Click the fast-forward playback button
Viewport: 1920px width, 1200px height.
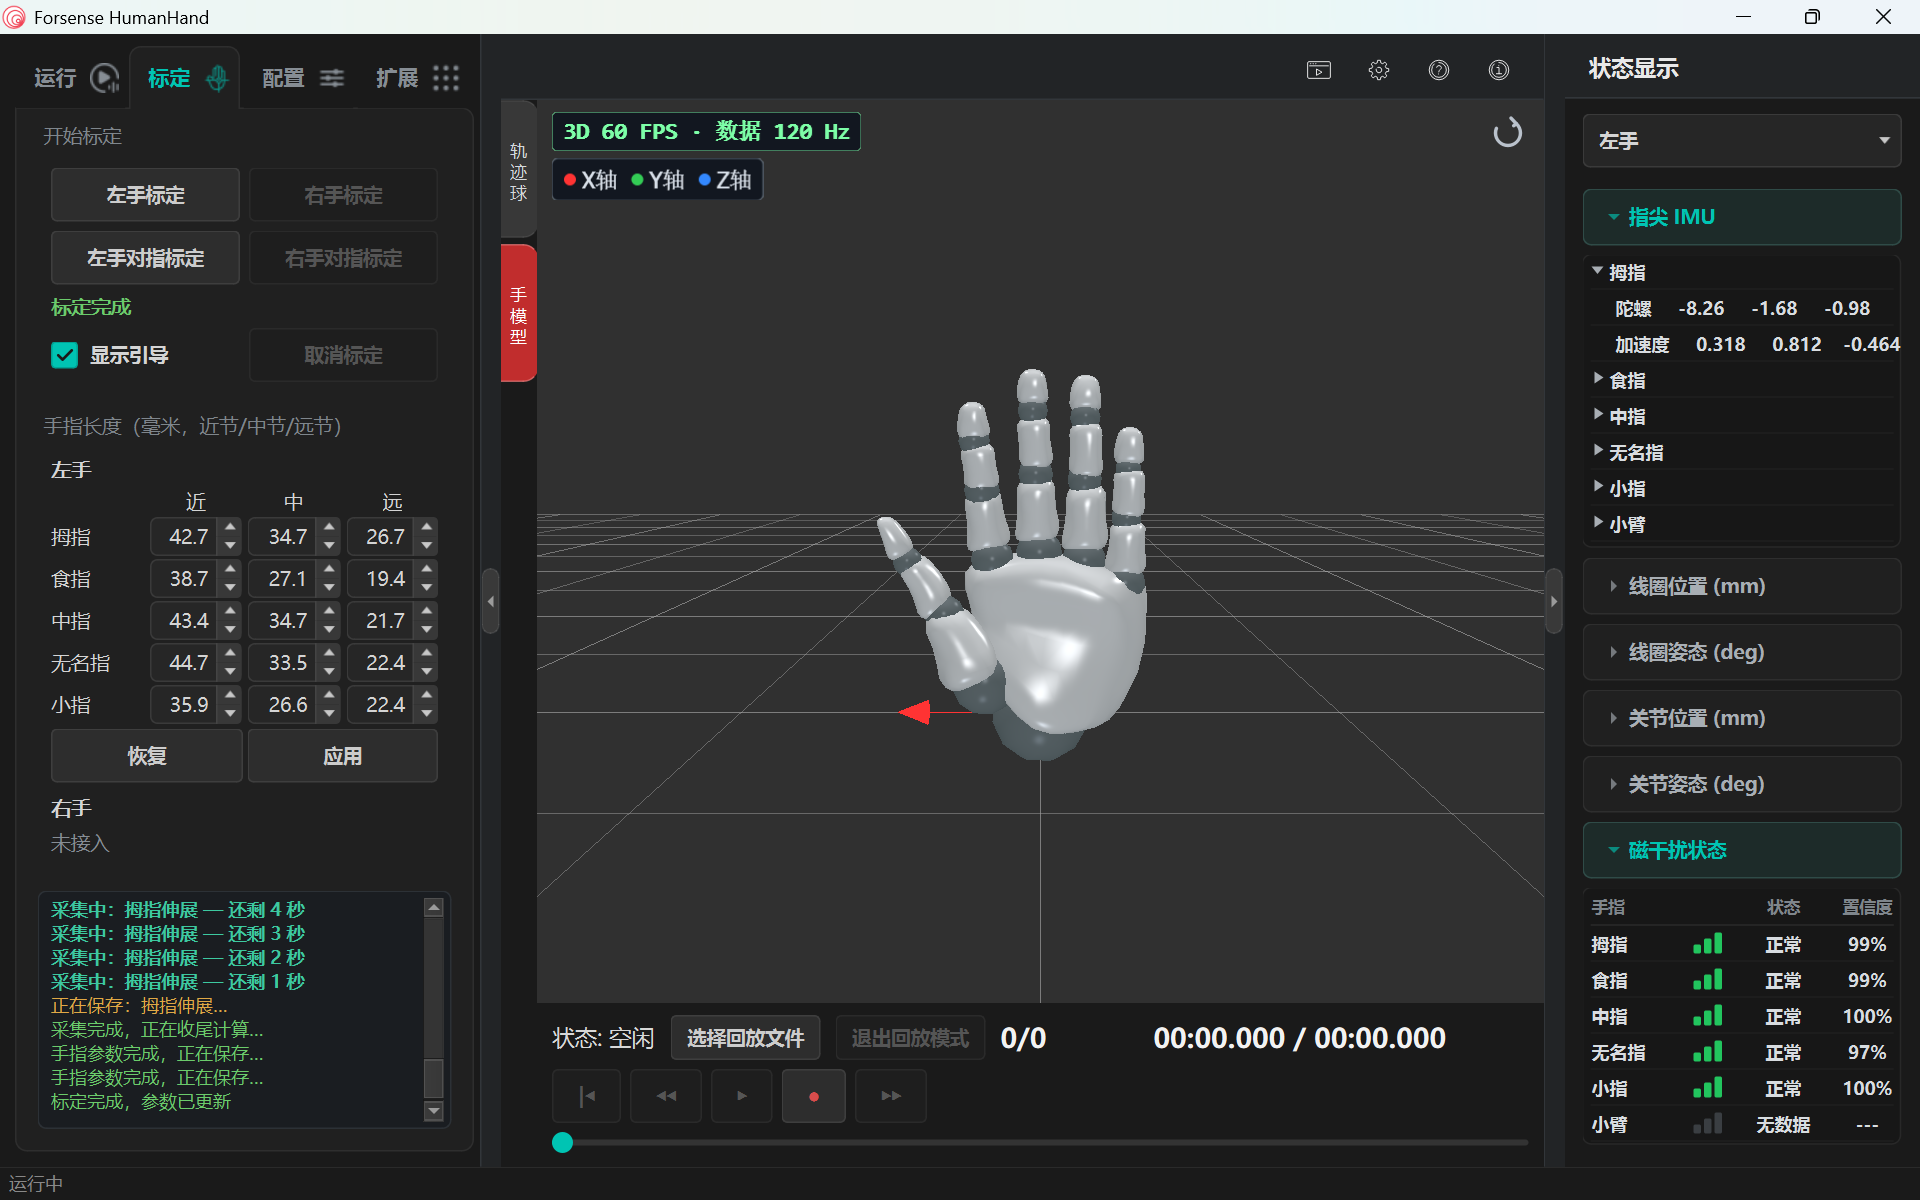891,1096
